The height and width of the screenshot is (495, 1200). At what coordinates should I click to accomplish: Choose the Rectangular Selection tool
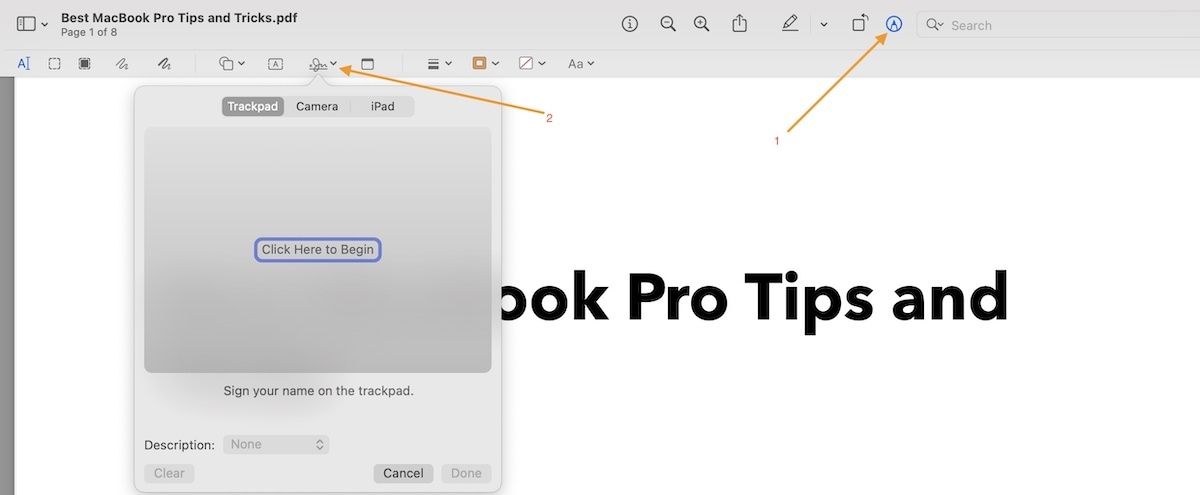tap(55, 64)
